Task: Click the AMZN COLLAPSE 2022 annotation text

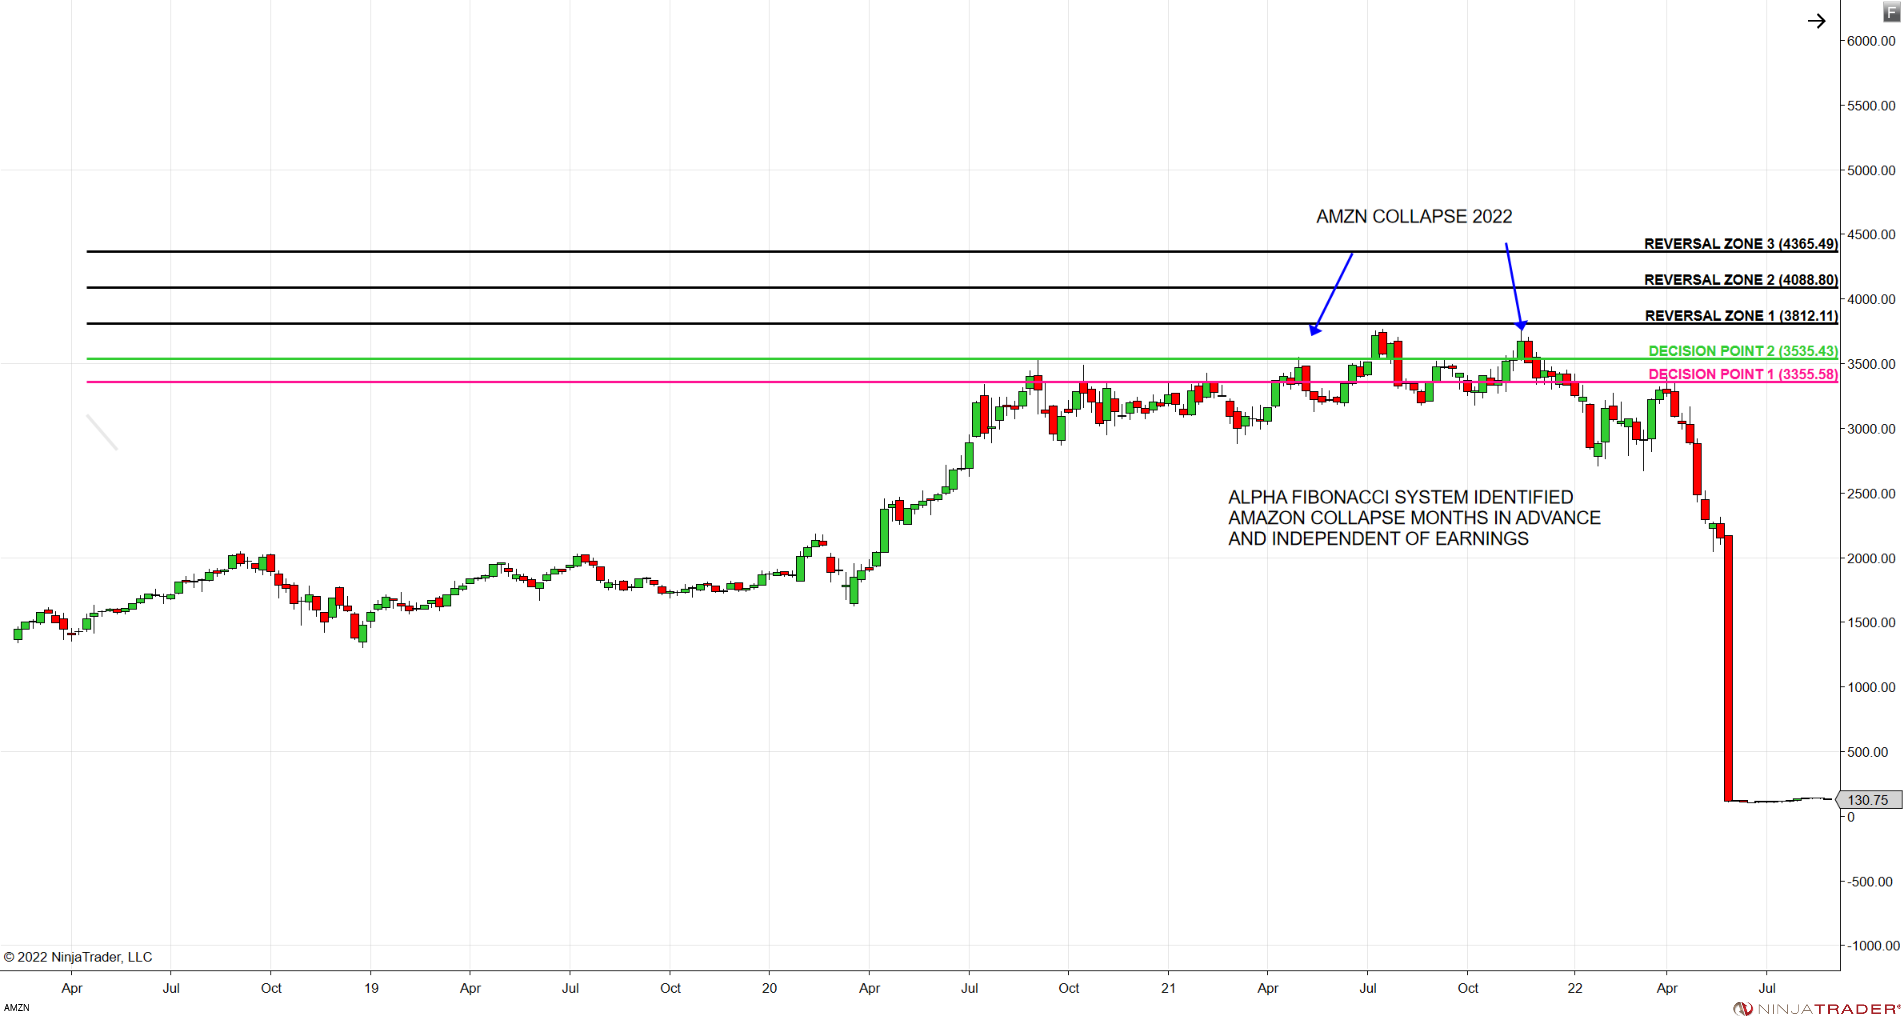Action: [x=1414, y=216]
